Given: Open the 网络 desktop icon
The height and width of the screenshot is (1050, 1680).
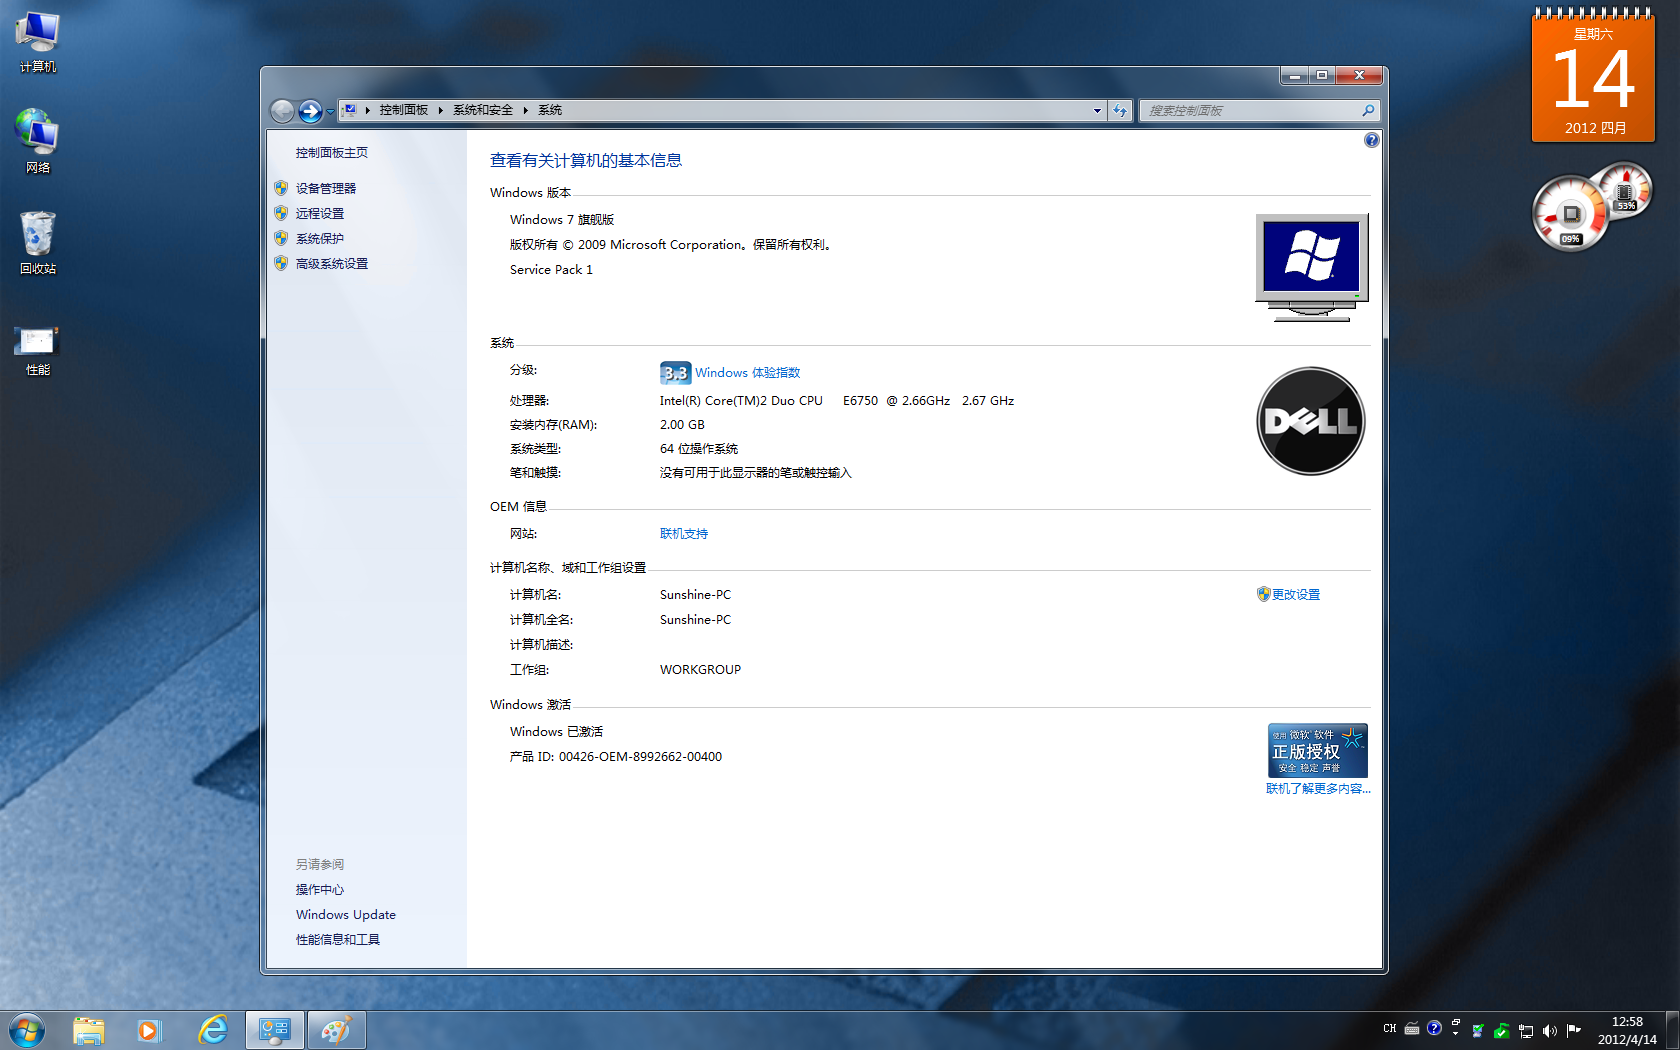Looking at the screenshot, I should pos(38,141).
